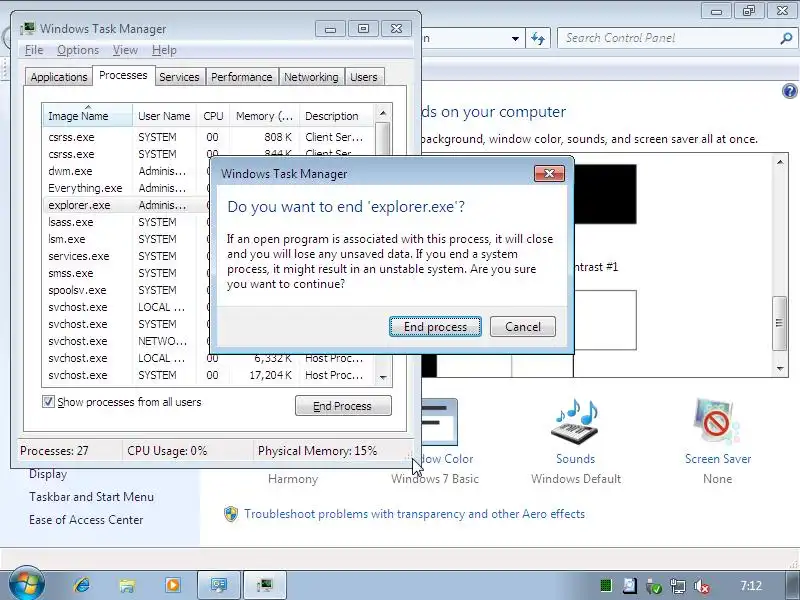
Task: Select the white high contrast theme thumbnail
Action: [x=605, y=320]
